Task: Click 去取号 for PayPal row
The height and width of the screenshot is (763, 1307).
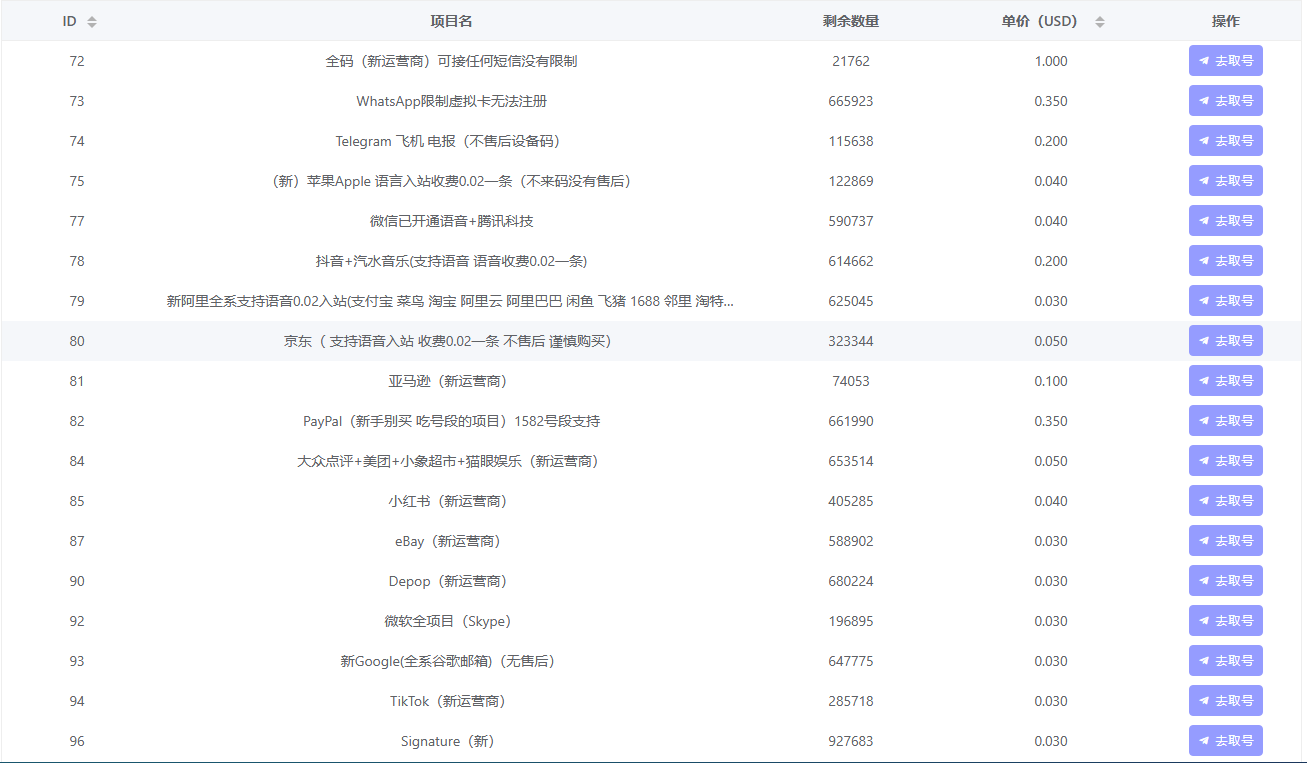Action: [x=1225, y=421]
